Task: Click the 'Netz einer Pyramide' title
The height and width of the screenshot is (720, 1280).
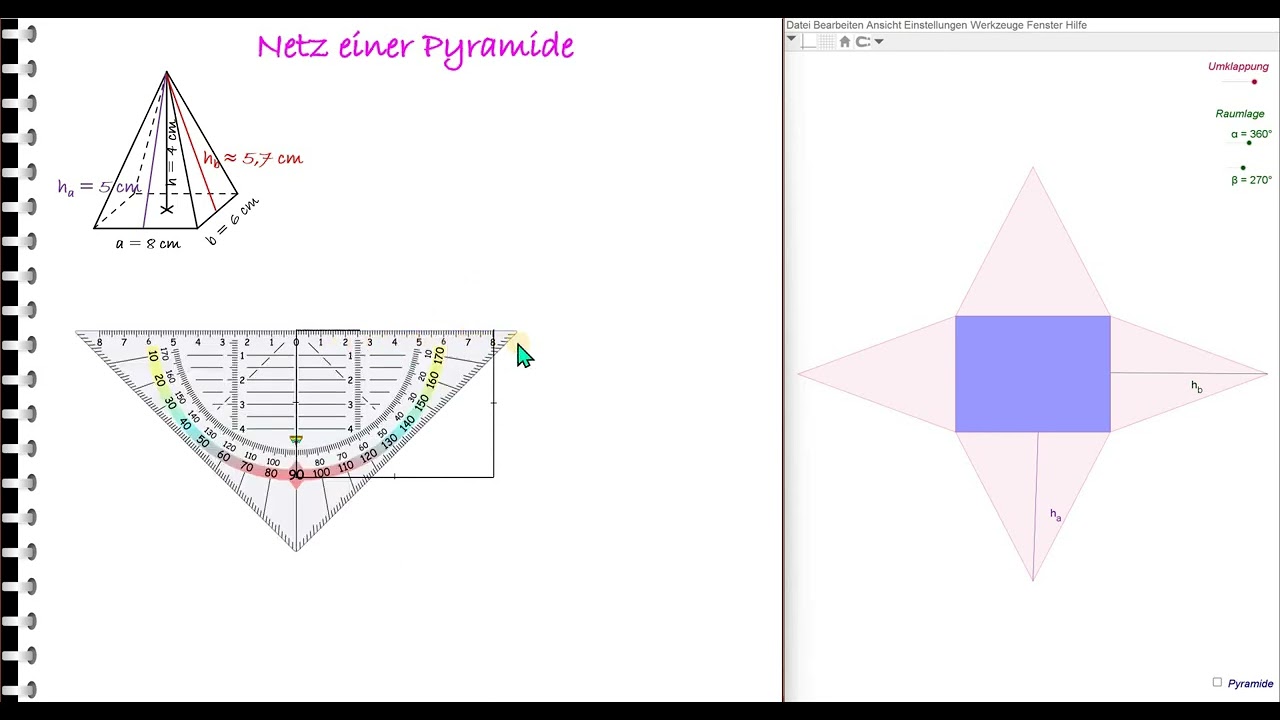Action: [415, 47]
